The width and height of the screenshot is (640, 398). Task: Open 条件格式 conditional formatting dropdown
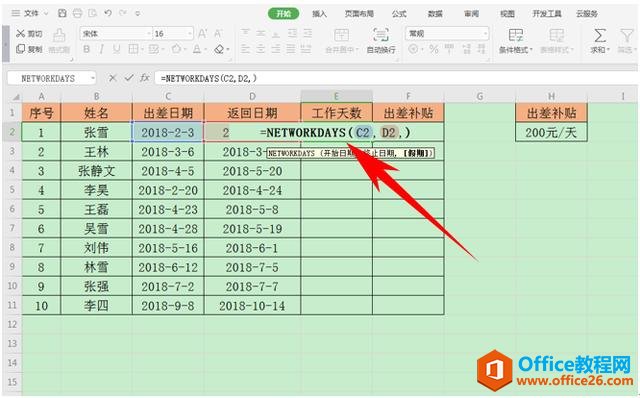tap(516, 41)
